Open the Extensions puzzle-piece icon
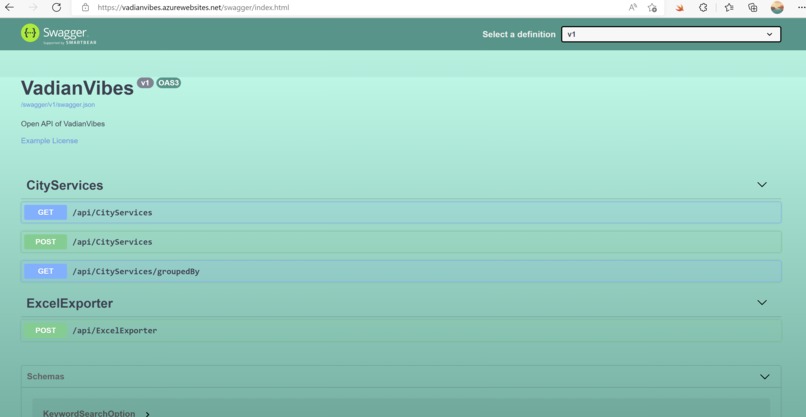Viewport: 806px width, 417px height. click(703, 8)
